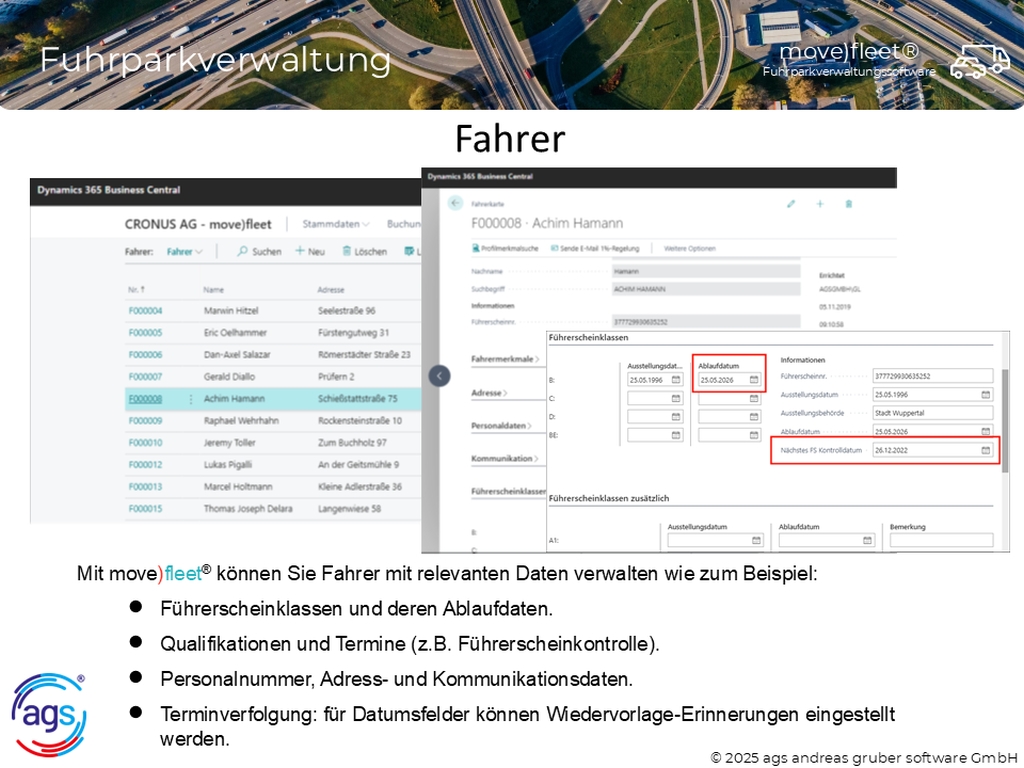This screenshot has height=768, width=1024.
Task: Click the Nächstes FS Kontrolldatum field 26.12.2022
Action: click(x=933, y=450)
